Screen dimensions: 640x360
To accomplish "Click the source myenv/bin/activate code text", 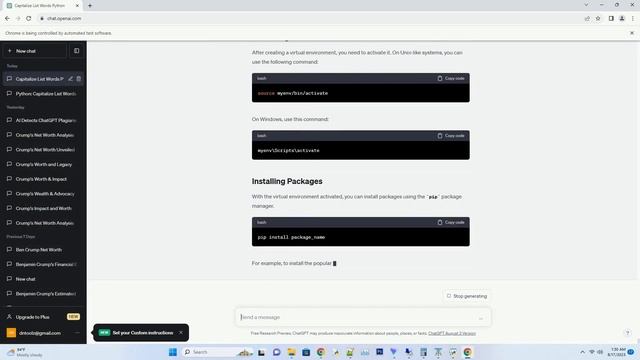I will coord(293,93).
